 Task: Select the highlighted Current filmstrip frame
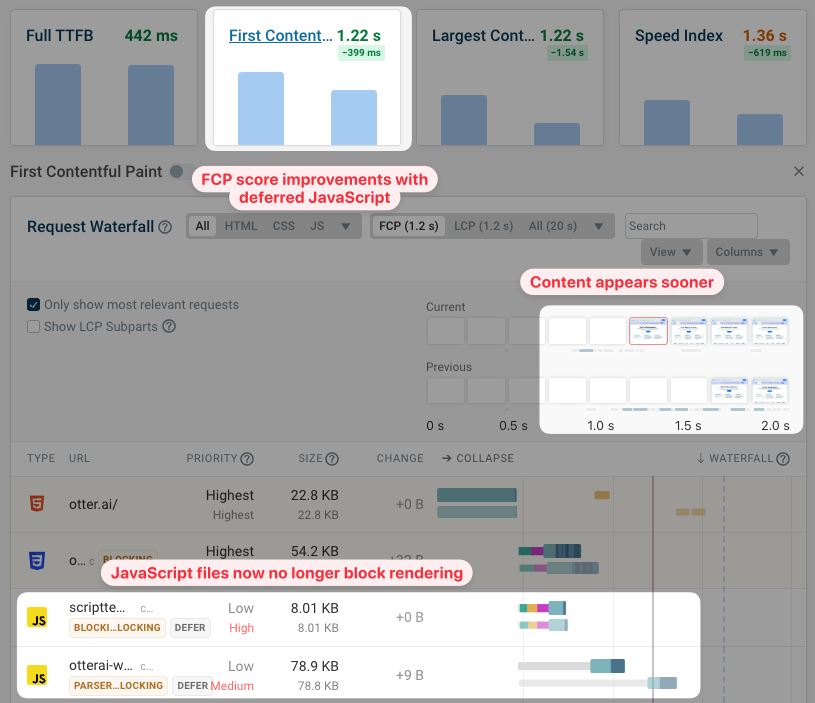648,331
